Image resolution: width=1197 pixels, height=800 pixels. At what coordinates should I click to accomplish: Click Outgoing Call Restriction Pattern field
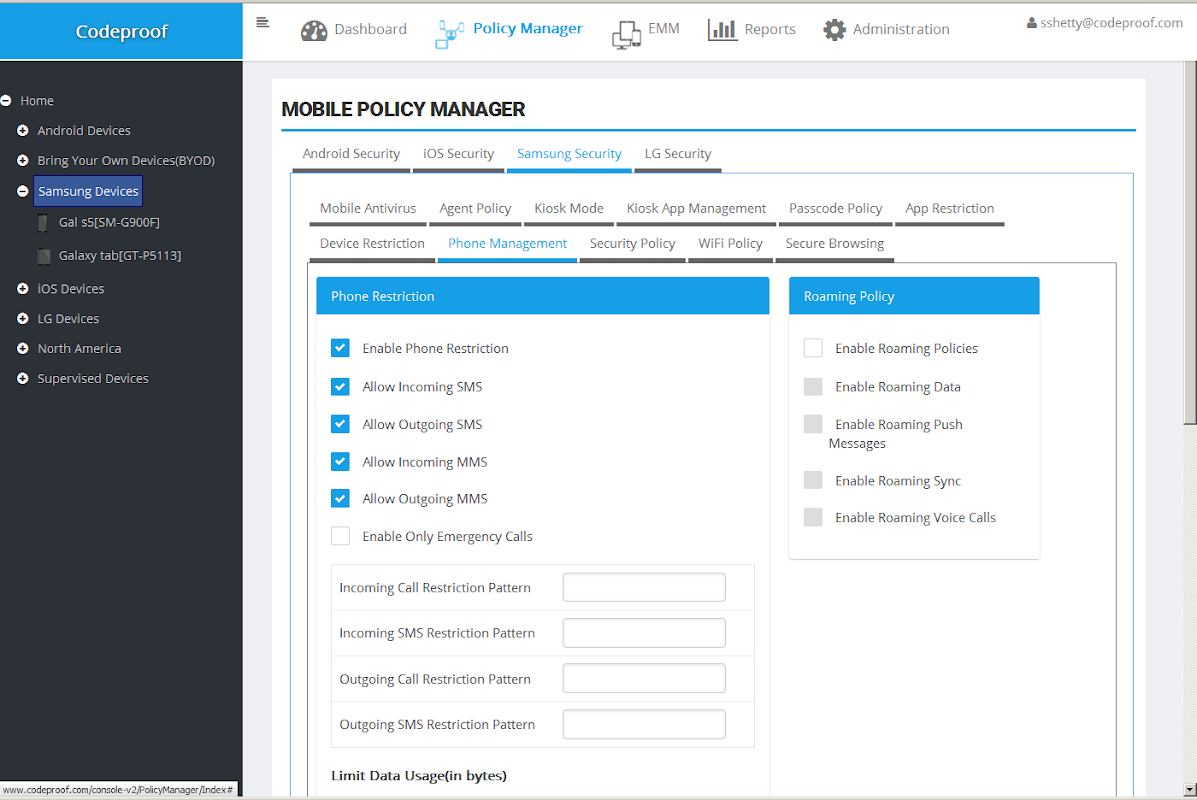[644, 678]
